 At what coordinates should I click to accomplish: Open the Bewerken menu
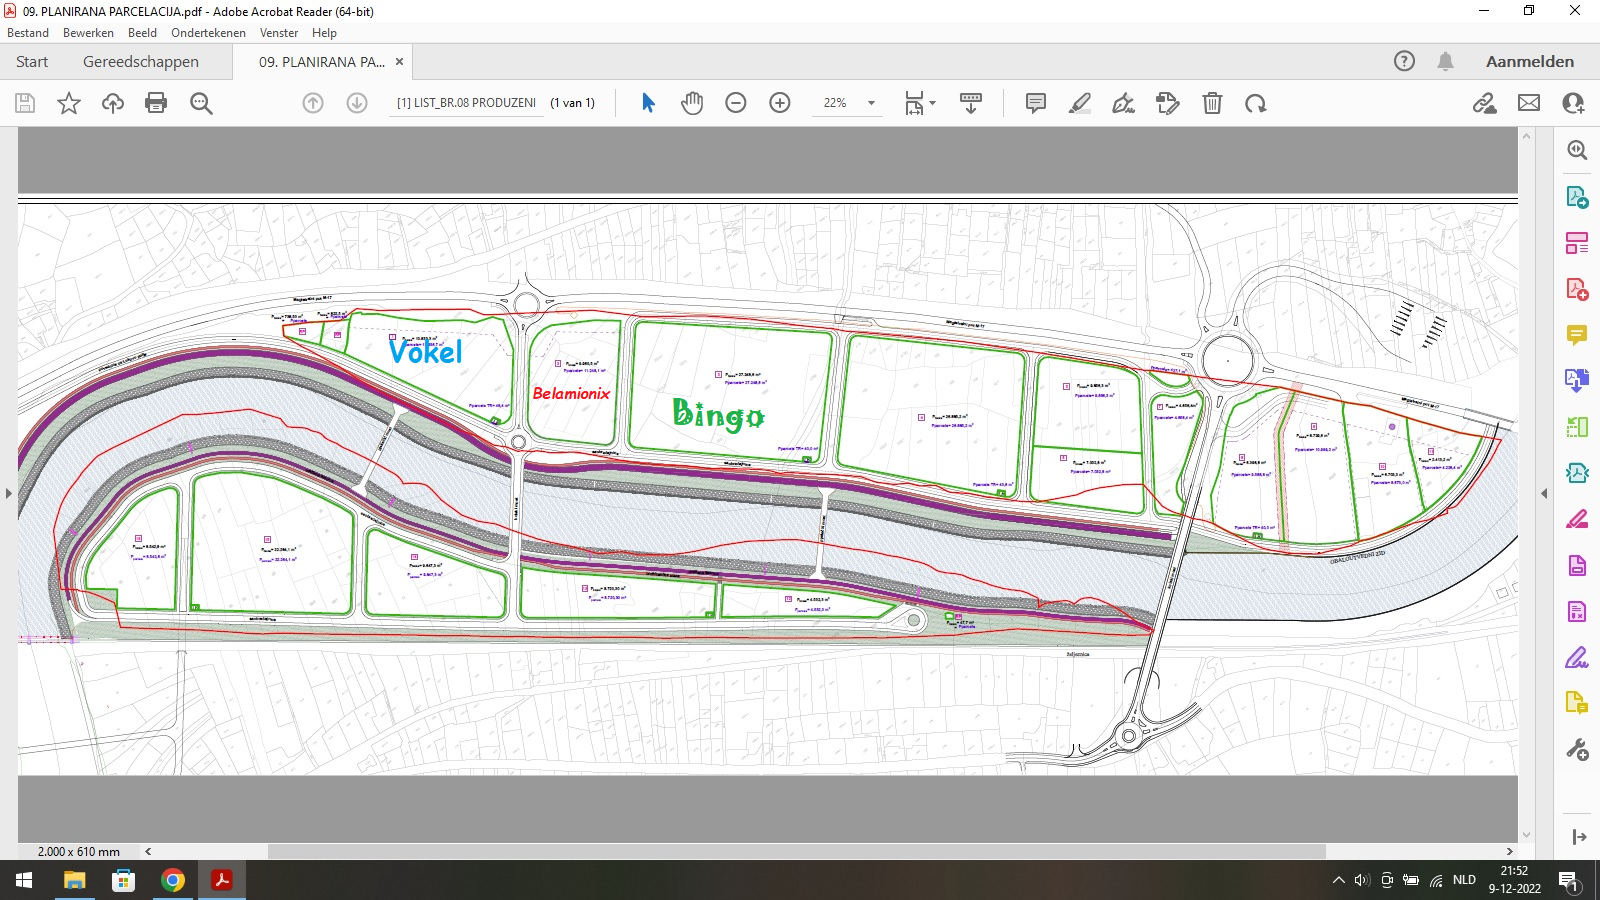pyautogui.click(x=88, y=33)
